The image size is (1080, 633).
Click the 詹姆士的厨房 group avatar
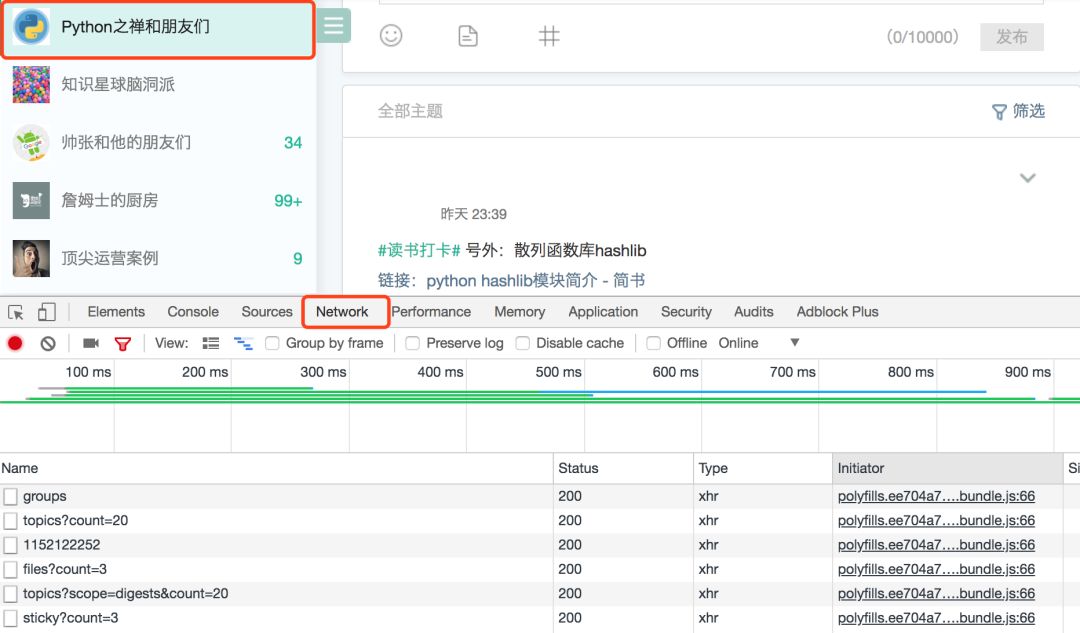(31, 200)
